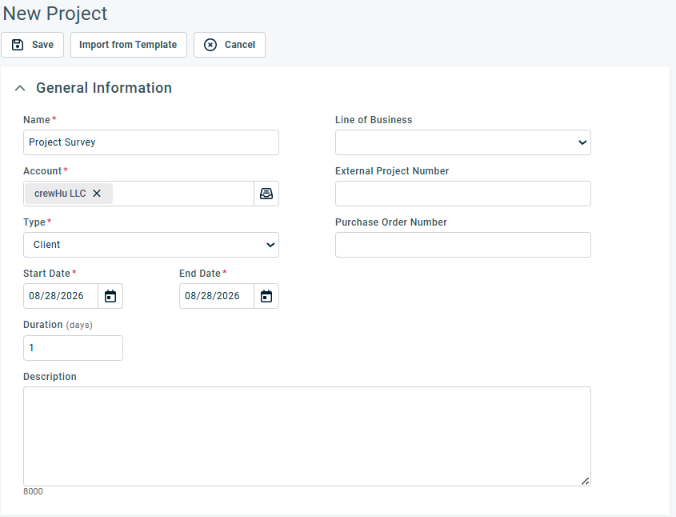Viewport: 676px width, 517px height.
Task: Collapse the General Information section
Action: point(20,88)
